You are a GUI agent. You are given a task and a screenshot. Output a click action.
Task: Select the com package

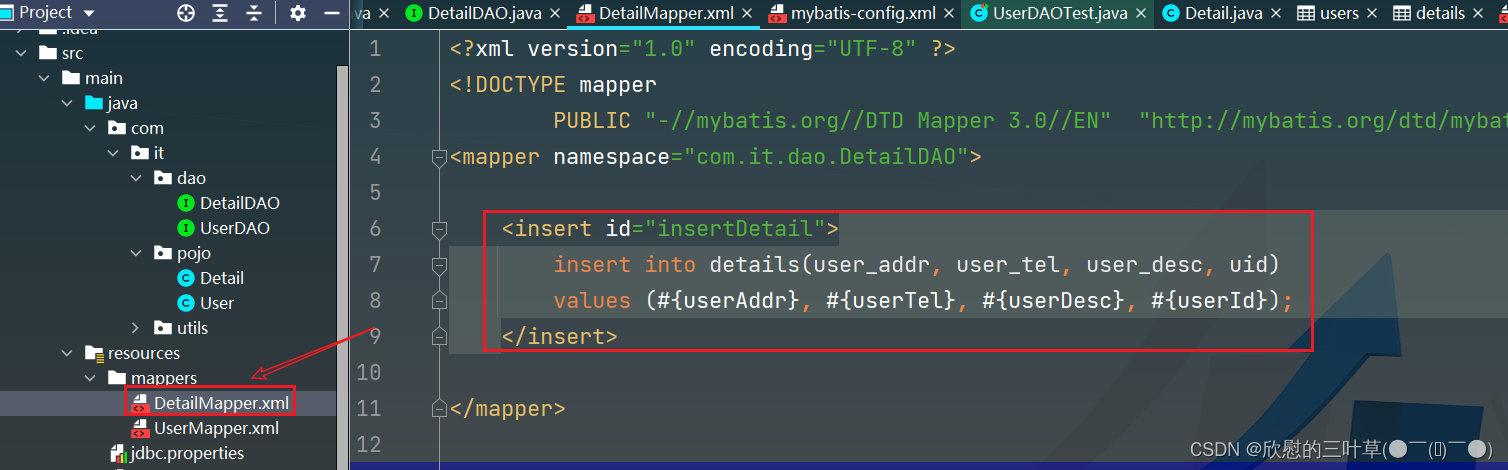click(x=147, y=128)
